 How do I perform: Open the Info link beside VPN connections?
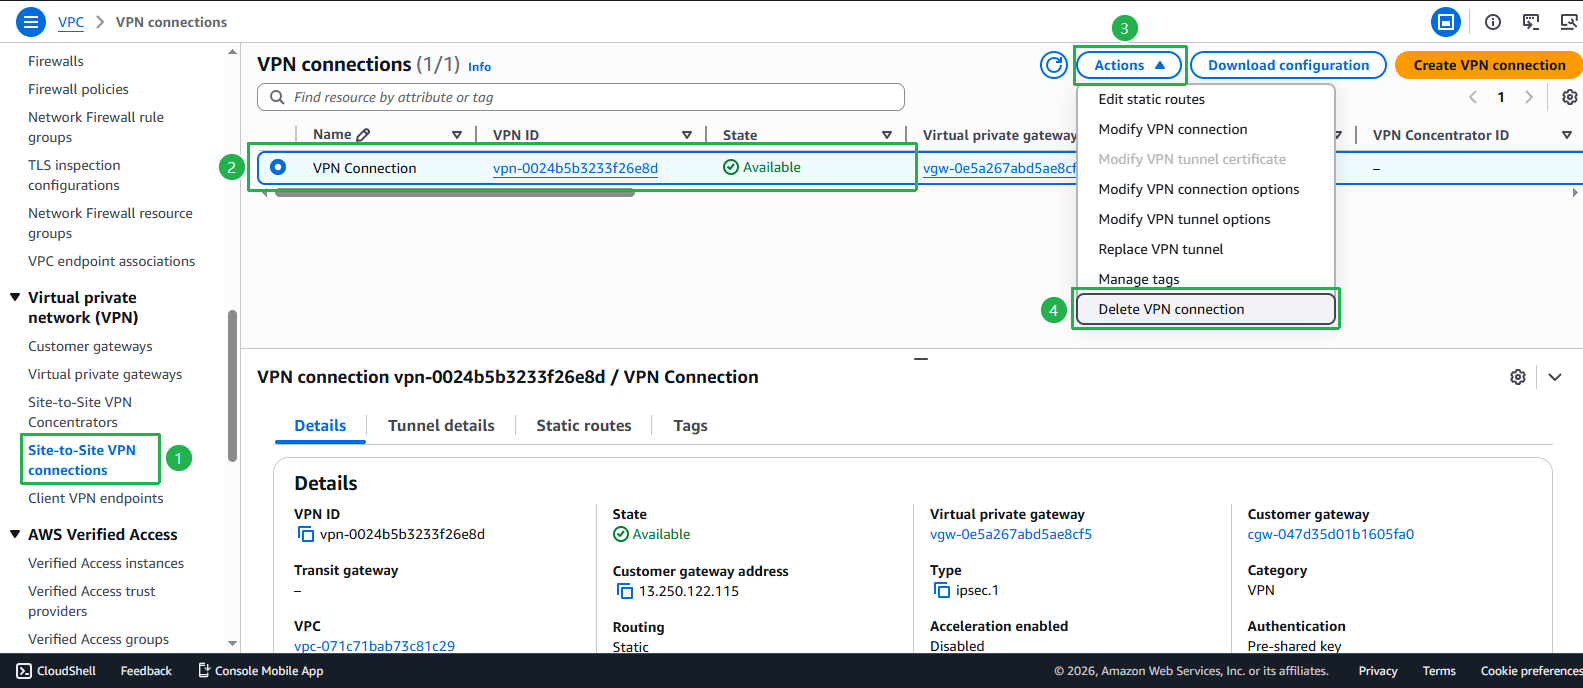479,67
